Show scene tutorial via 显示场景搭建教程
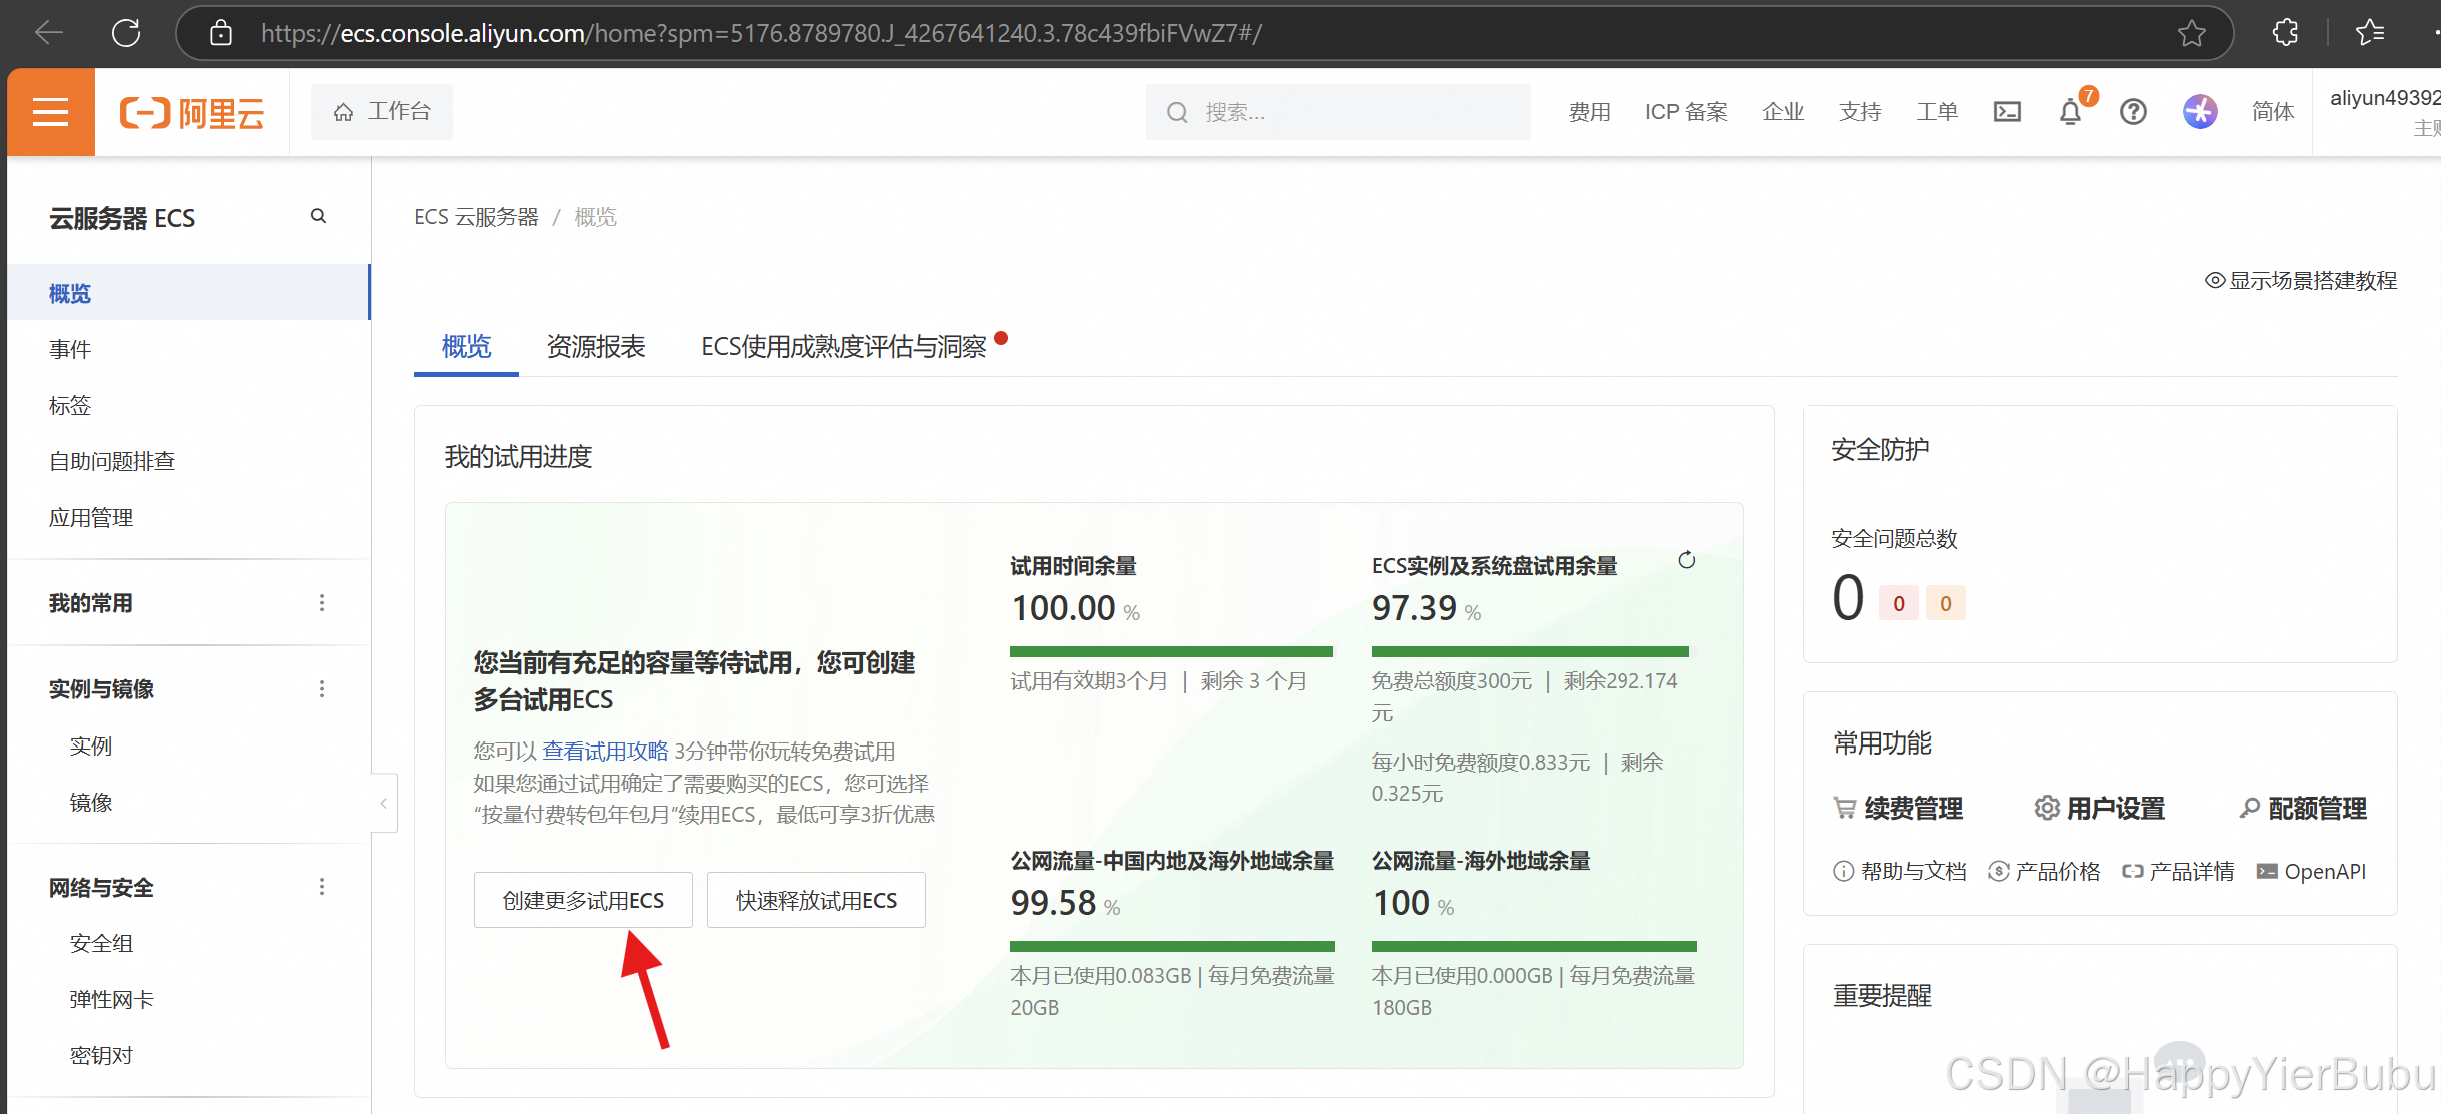The image size is (2441, 1114). click(2301, 281)
